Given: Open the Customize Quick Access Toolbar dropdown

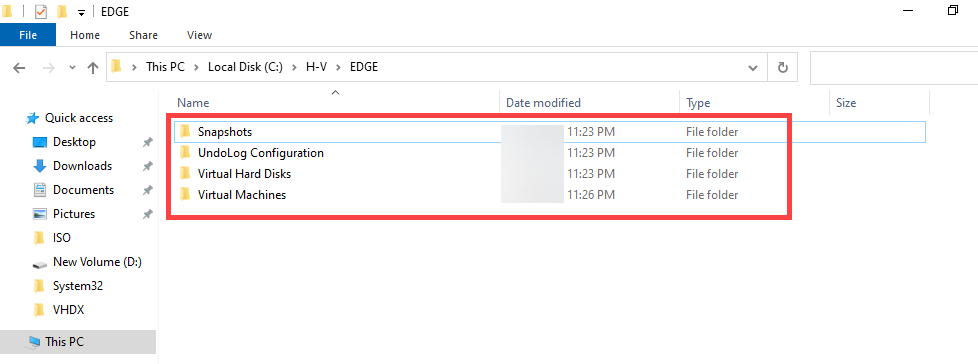Looking at the screenshot, I should tap(81, 12).
